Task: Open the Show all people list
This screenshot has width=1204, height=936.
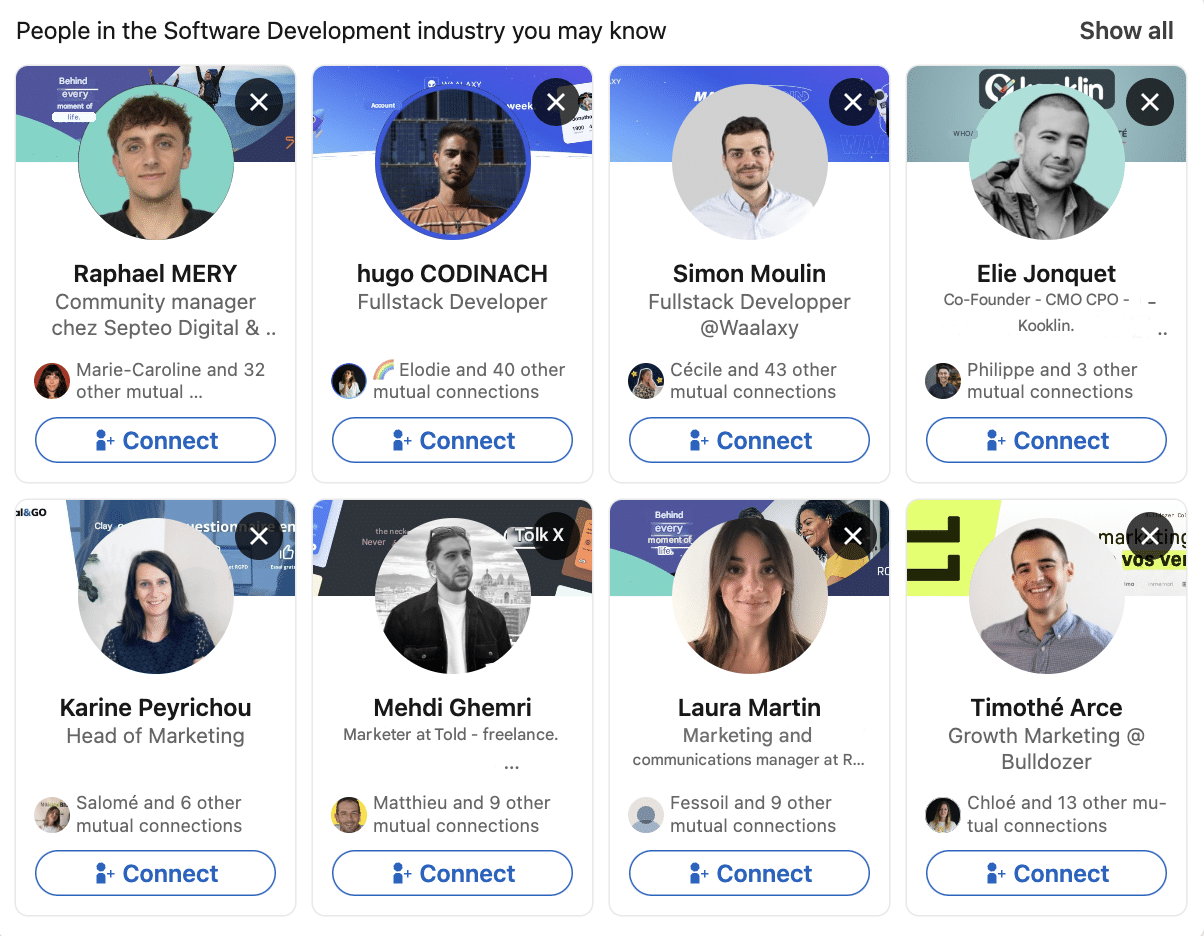Action: [x=1126, y=30]
